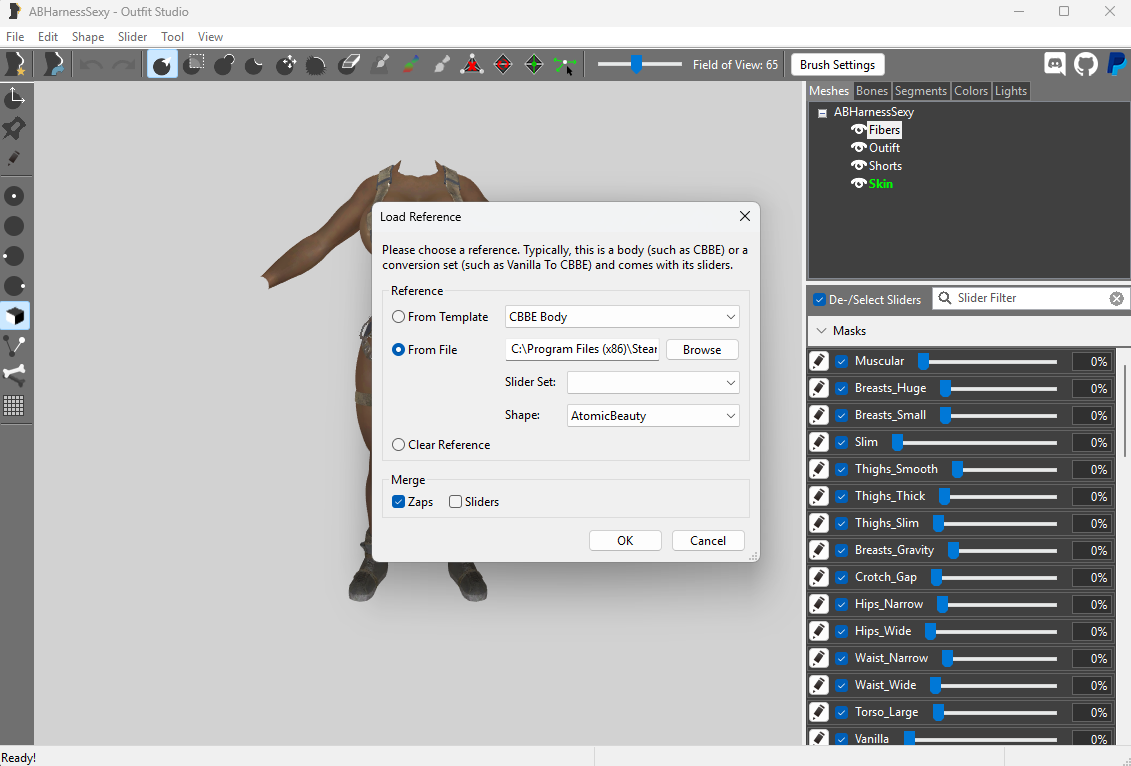Select the Inflate brush tool
This screenshot has height=766, width=1131.
click(x=224, y=64)
